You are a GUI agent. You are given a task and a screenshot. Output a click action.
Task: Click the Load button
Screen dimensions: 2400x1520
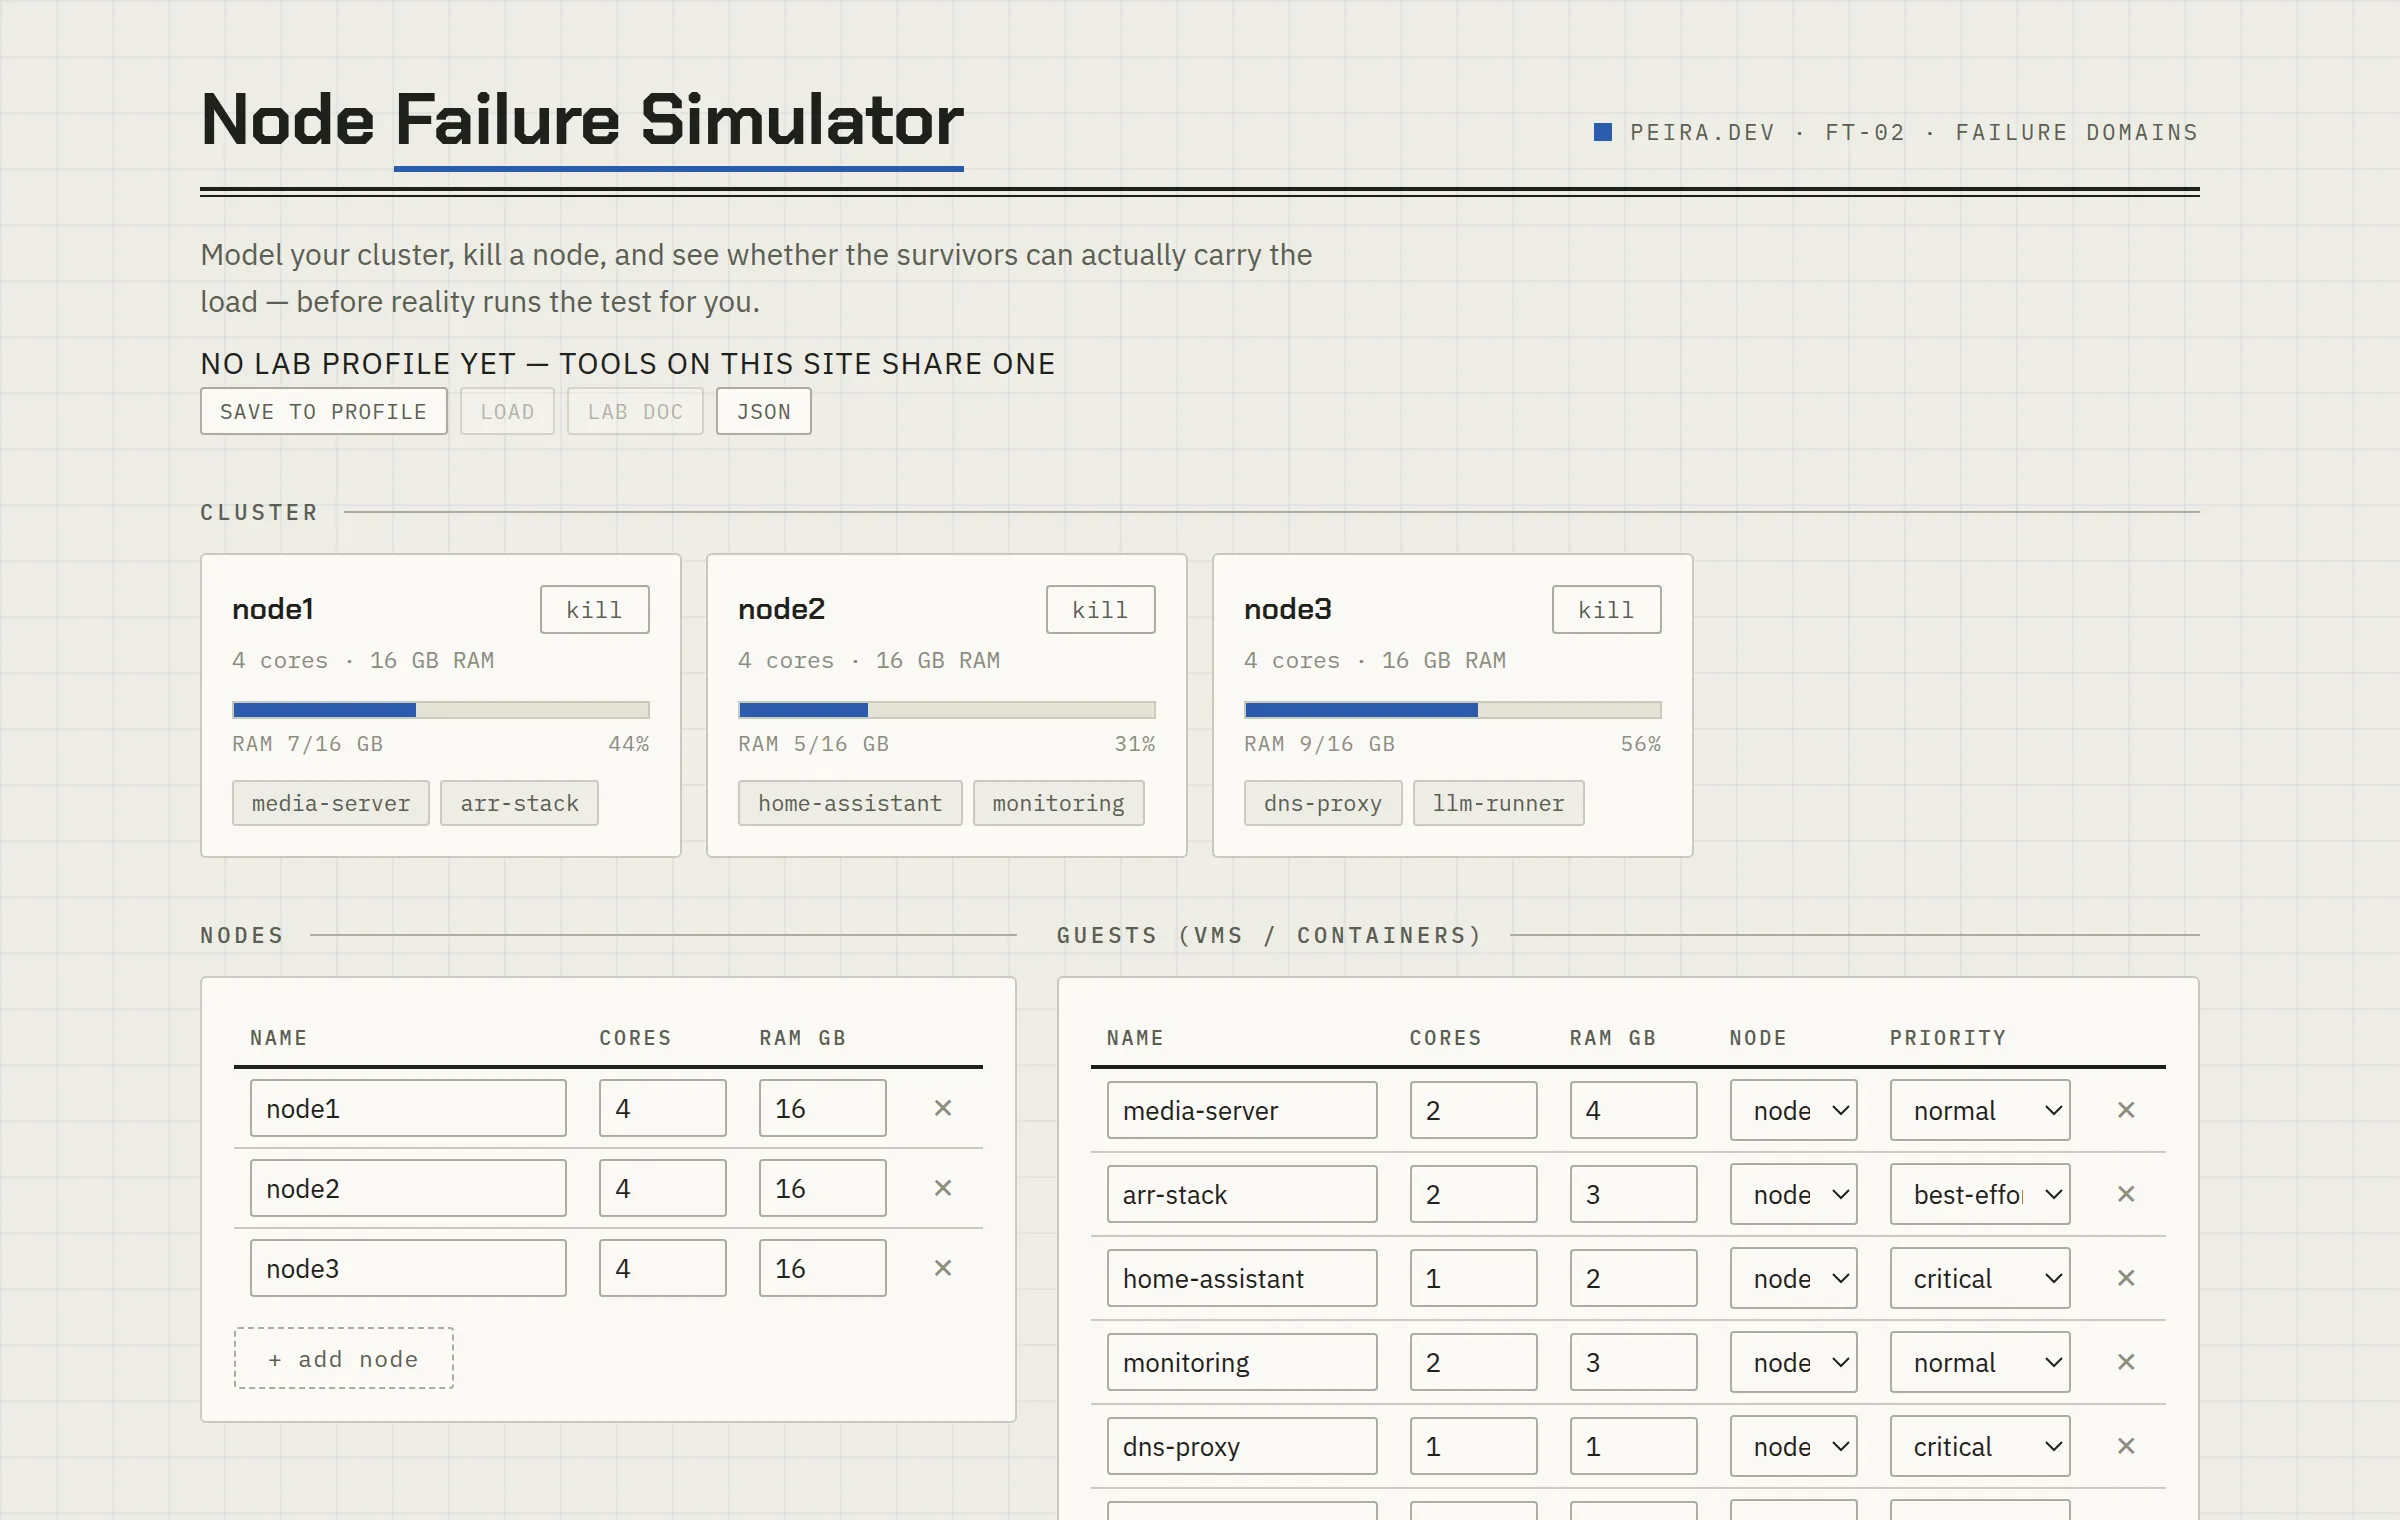click(507, 411)
